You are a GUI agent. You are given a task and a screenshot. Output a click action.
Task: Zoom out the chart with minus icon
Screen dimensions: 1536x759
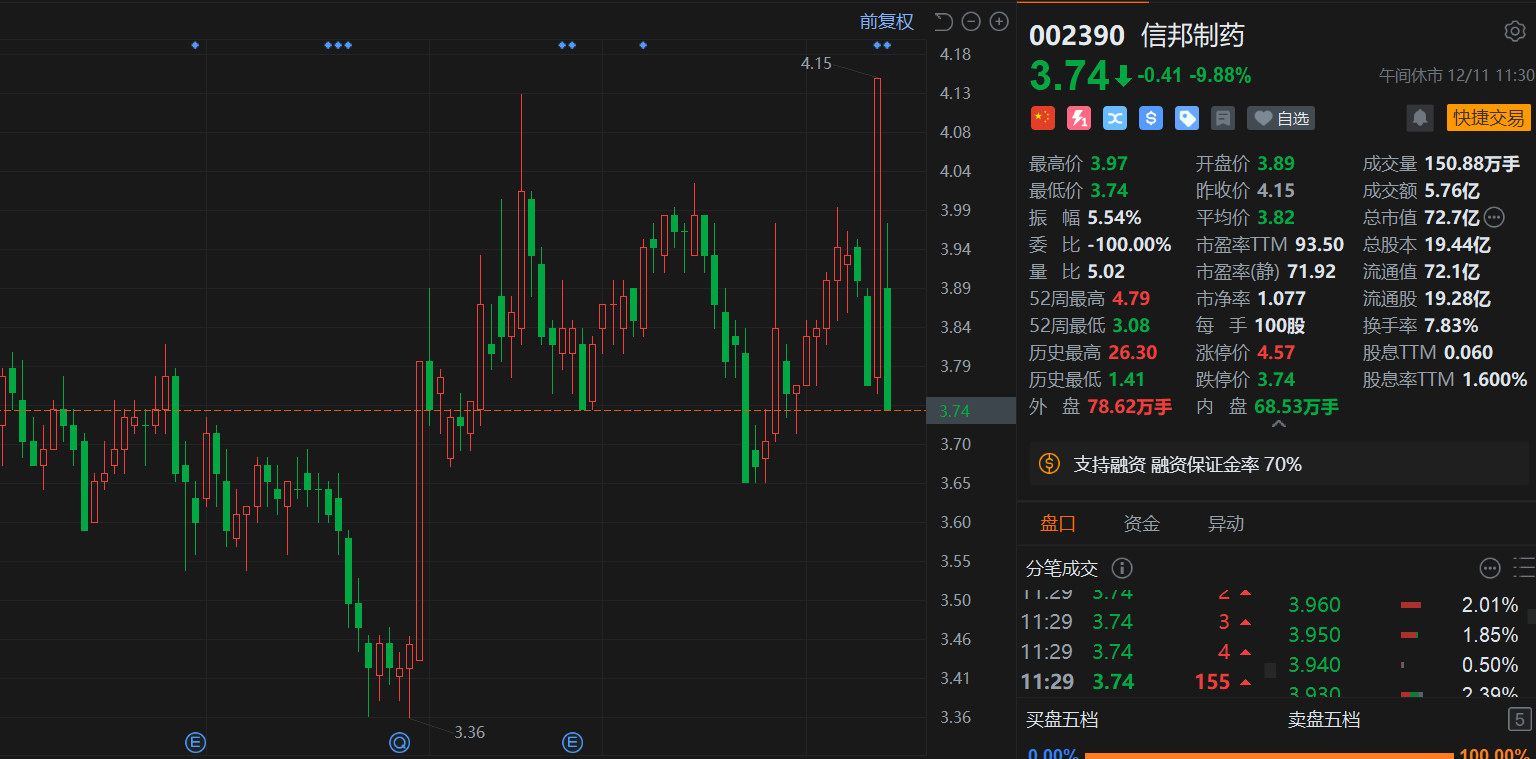970,21
